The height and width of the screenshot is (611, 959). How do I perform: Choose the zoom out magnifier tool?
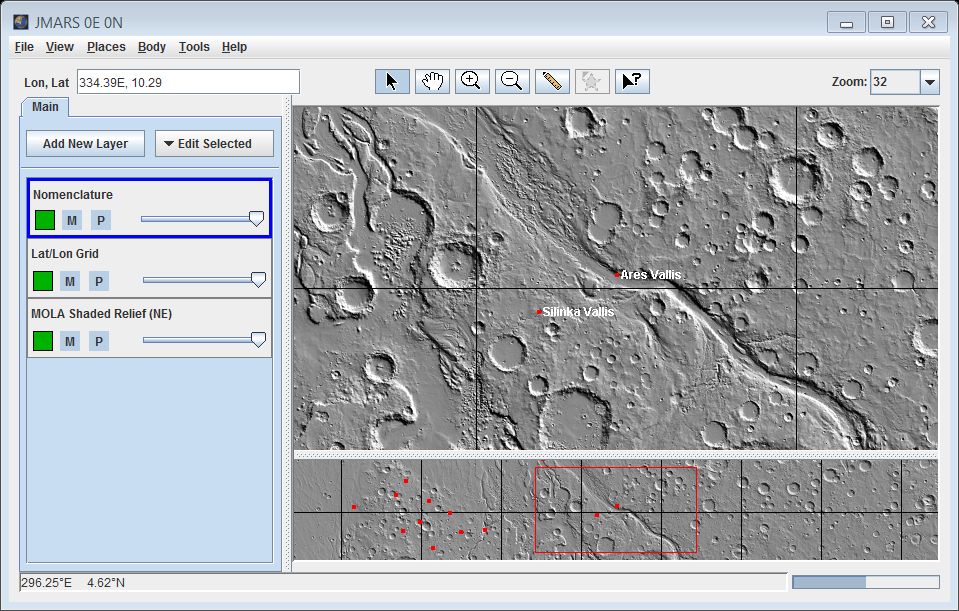tap(511, 81)
